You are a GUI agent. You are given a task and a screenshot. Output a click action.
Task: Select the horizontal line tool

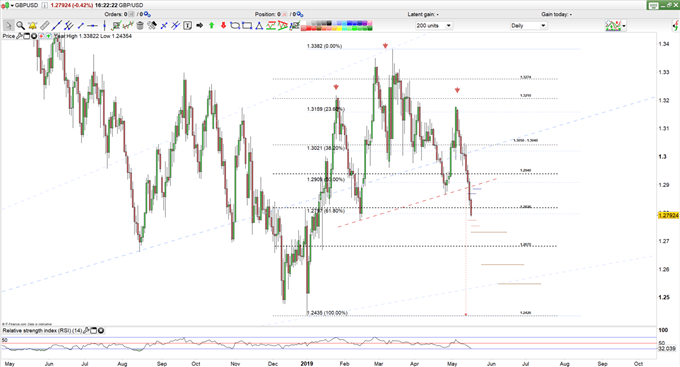92,26
